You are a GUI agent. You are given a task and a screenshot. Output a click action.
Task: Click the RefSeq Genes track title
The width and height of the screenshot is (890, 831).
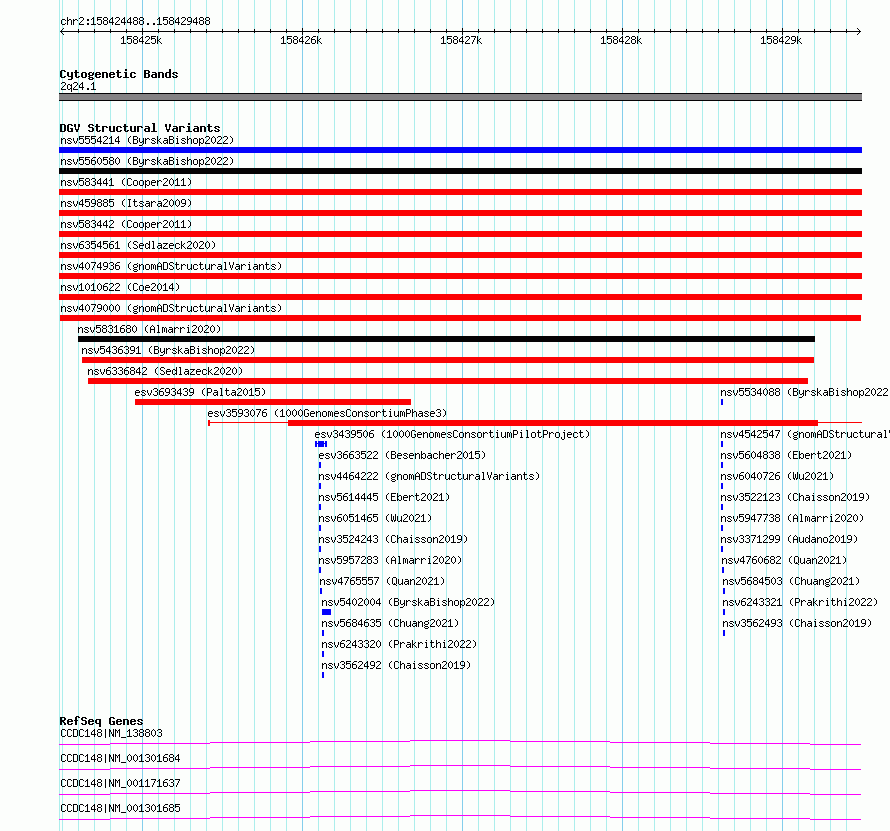[x=101, y=721]
